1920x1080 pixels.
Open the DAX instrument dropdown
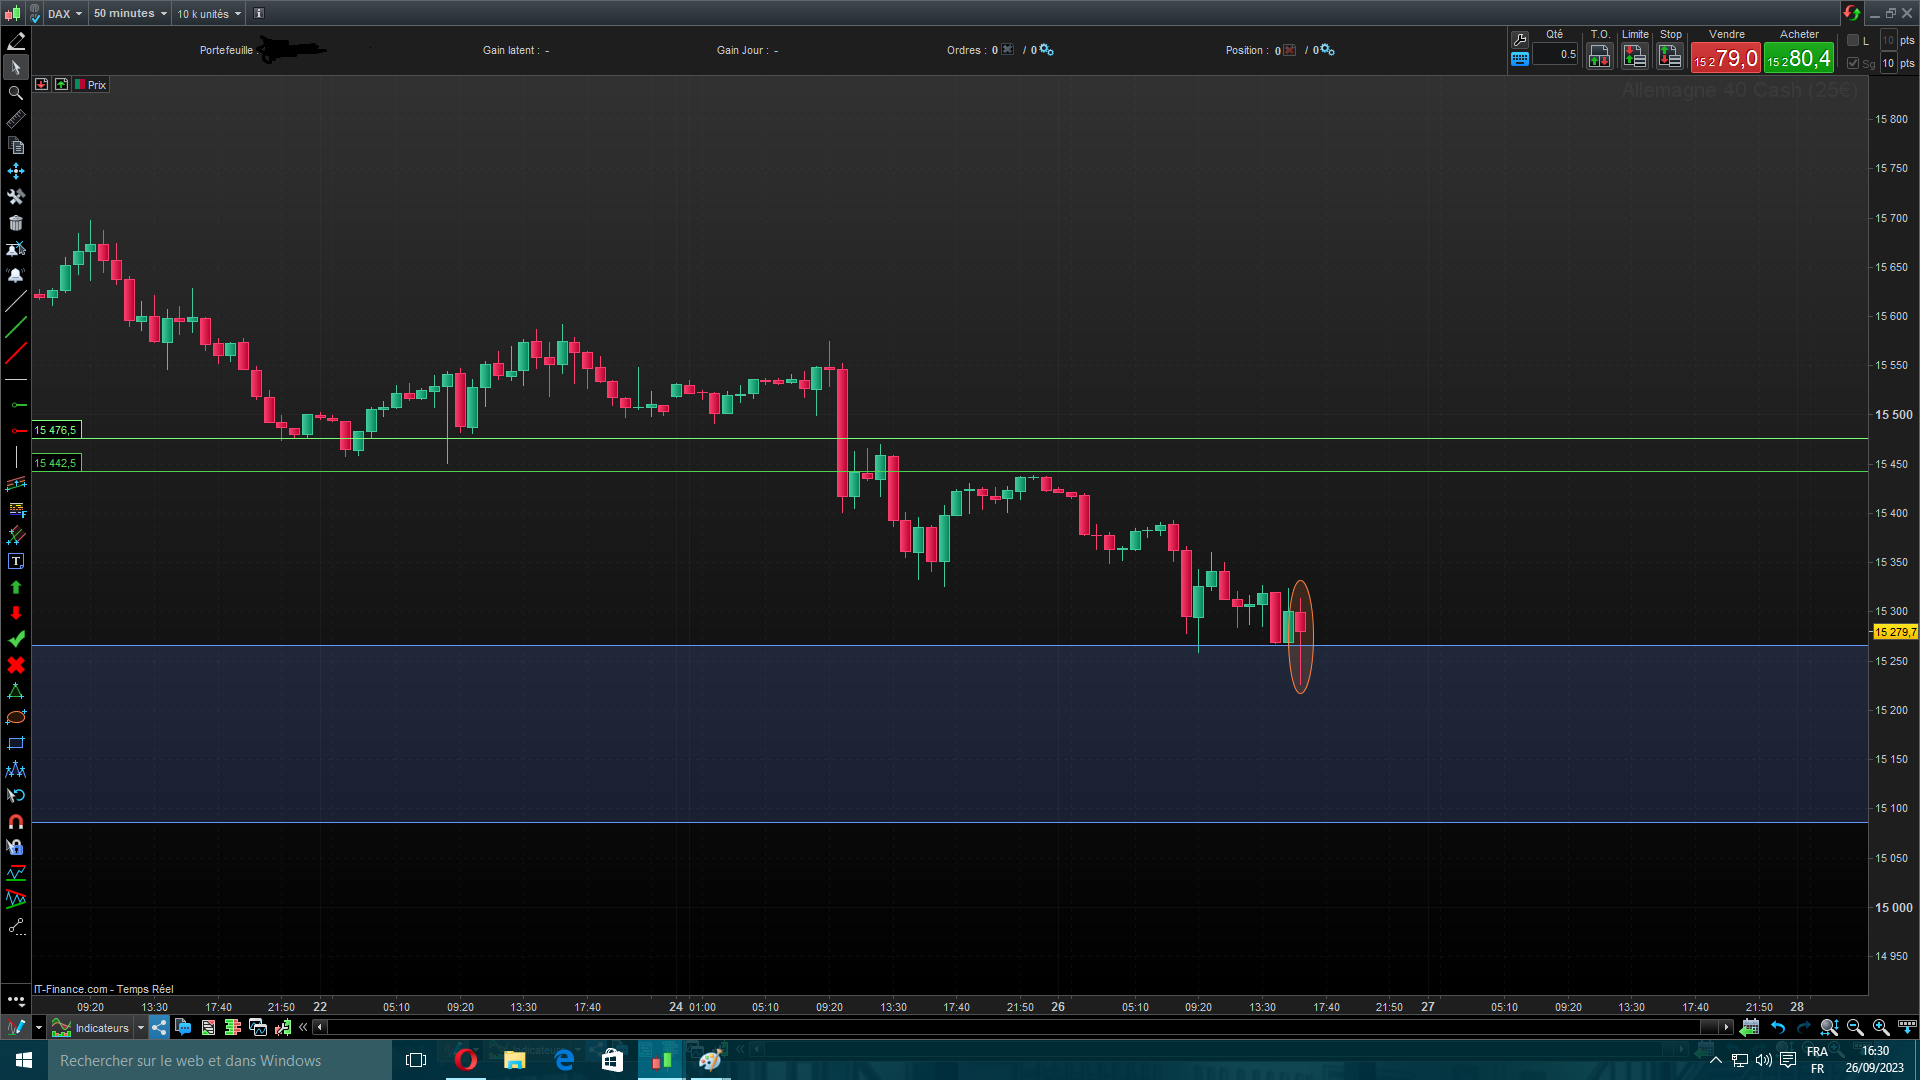65,14
